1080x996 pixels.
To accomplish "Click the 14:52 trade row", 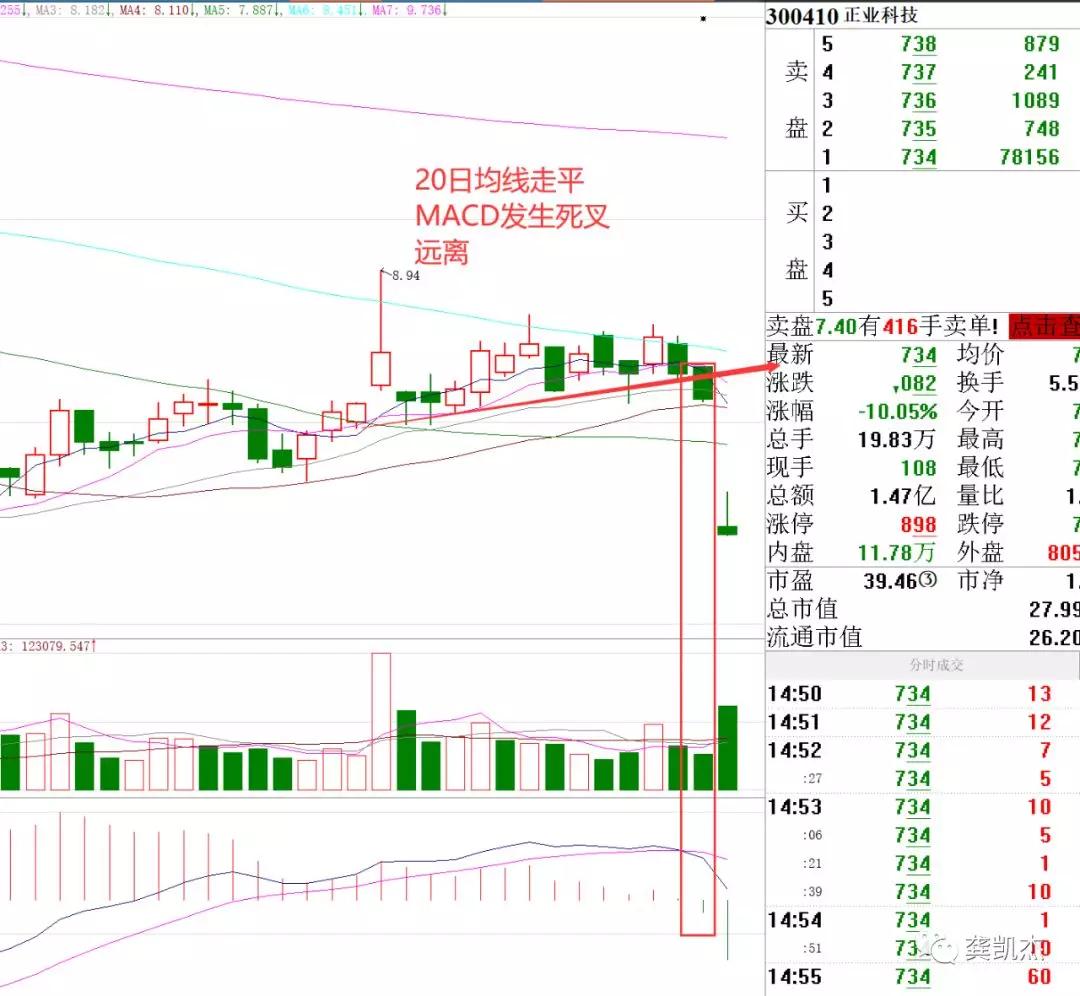I will point(922,750).
